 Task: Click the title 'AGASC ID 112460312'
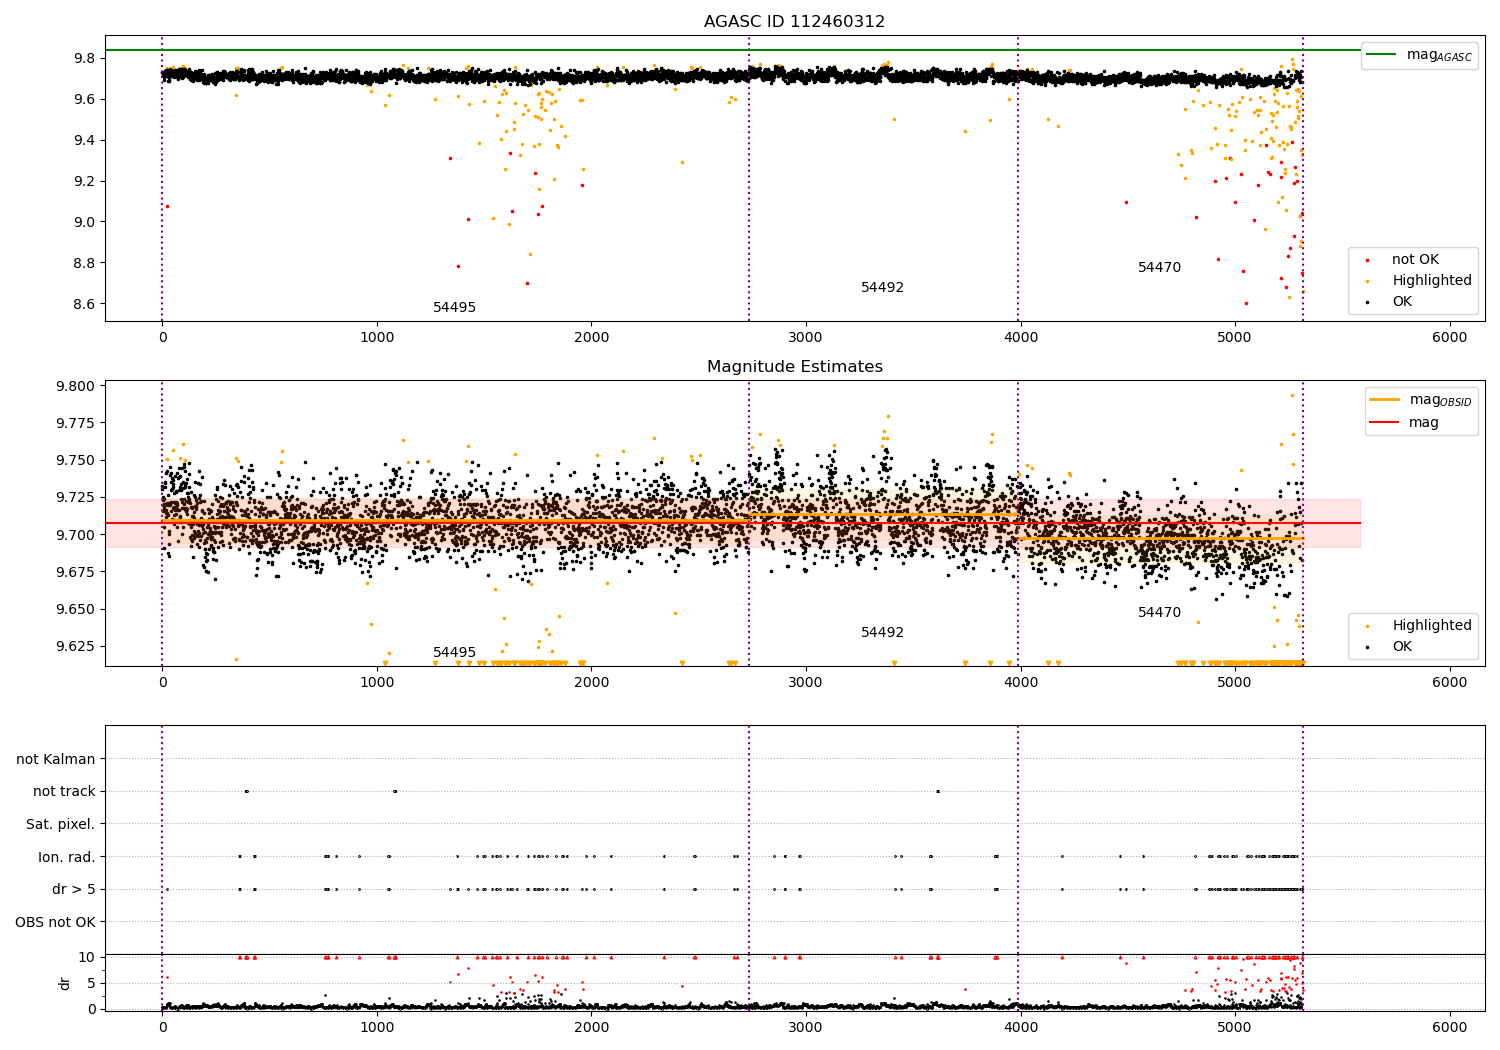pos(794,22)
